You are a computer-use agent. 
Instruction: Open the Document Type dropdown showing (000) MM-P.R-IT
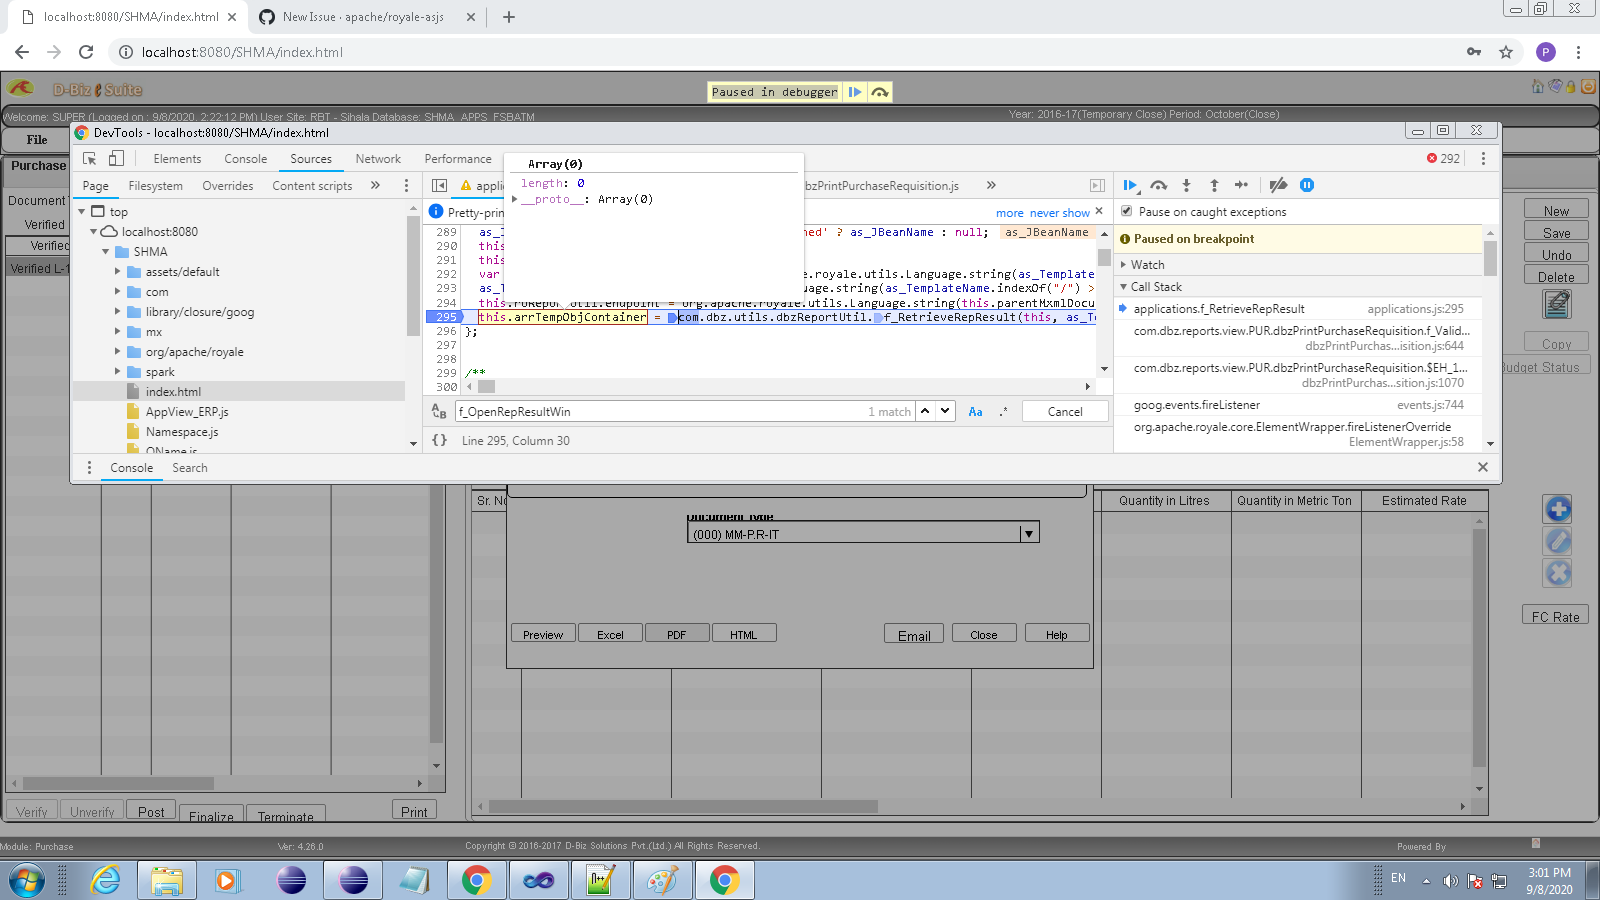point(1029,532)
